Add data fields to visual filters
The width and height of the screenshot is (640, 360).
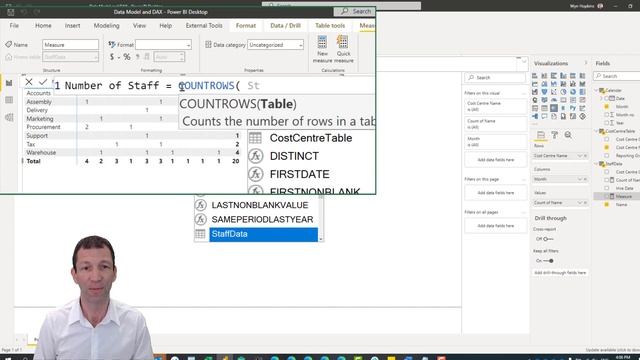(x=496, y=160)
